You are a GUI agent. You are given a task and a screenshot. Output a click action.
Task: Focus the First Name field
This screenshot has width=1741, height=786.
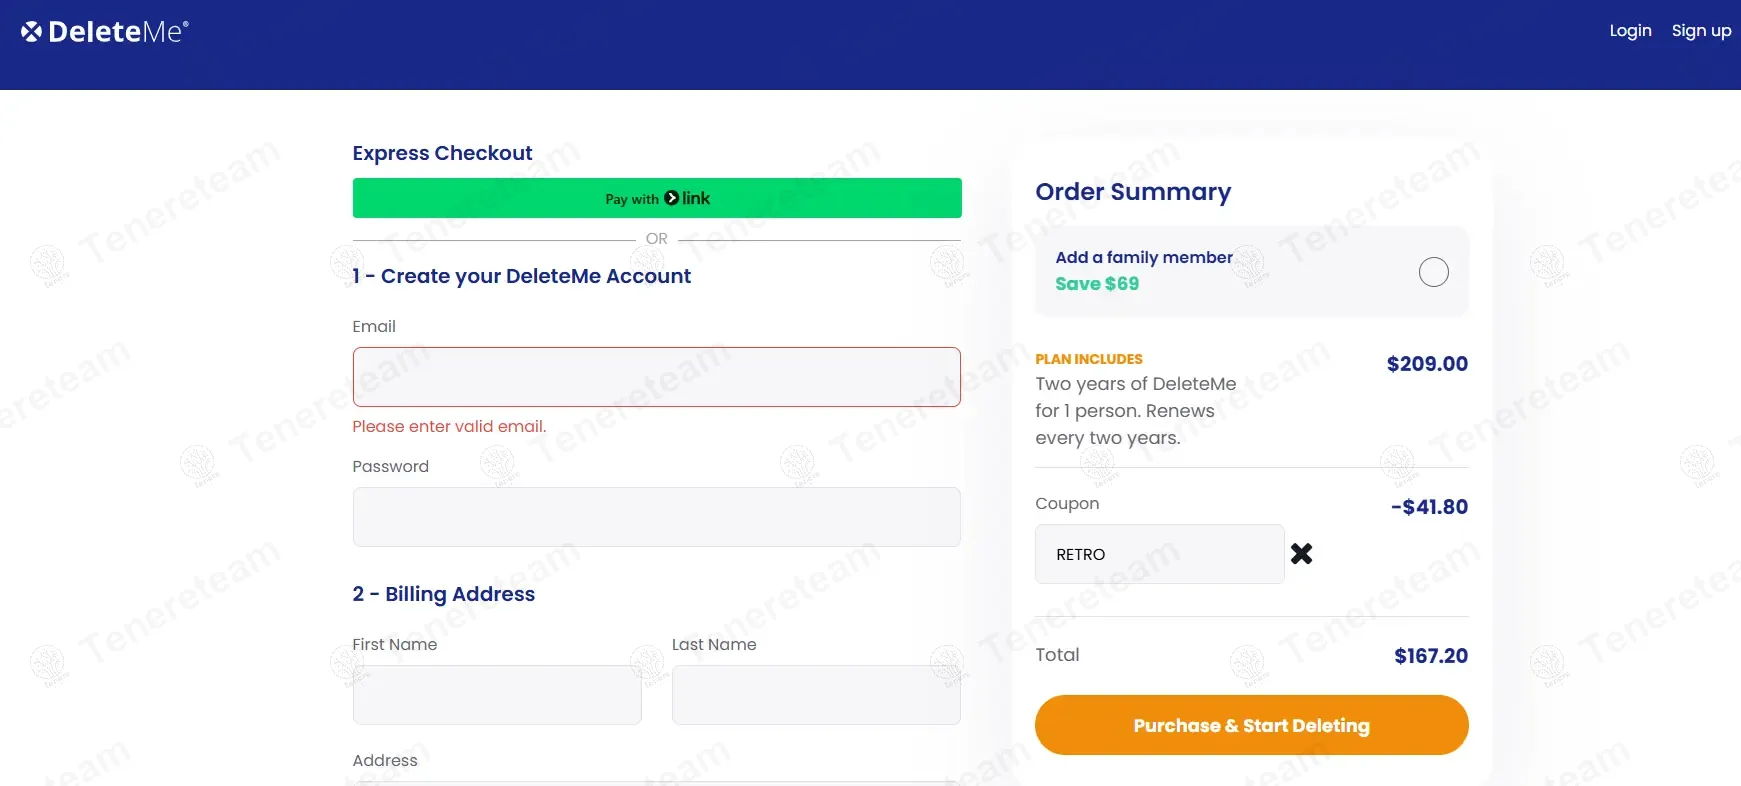click(497, 695)
